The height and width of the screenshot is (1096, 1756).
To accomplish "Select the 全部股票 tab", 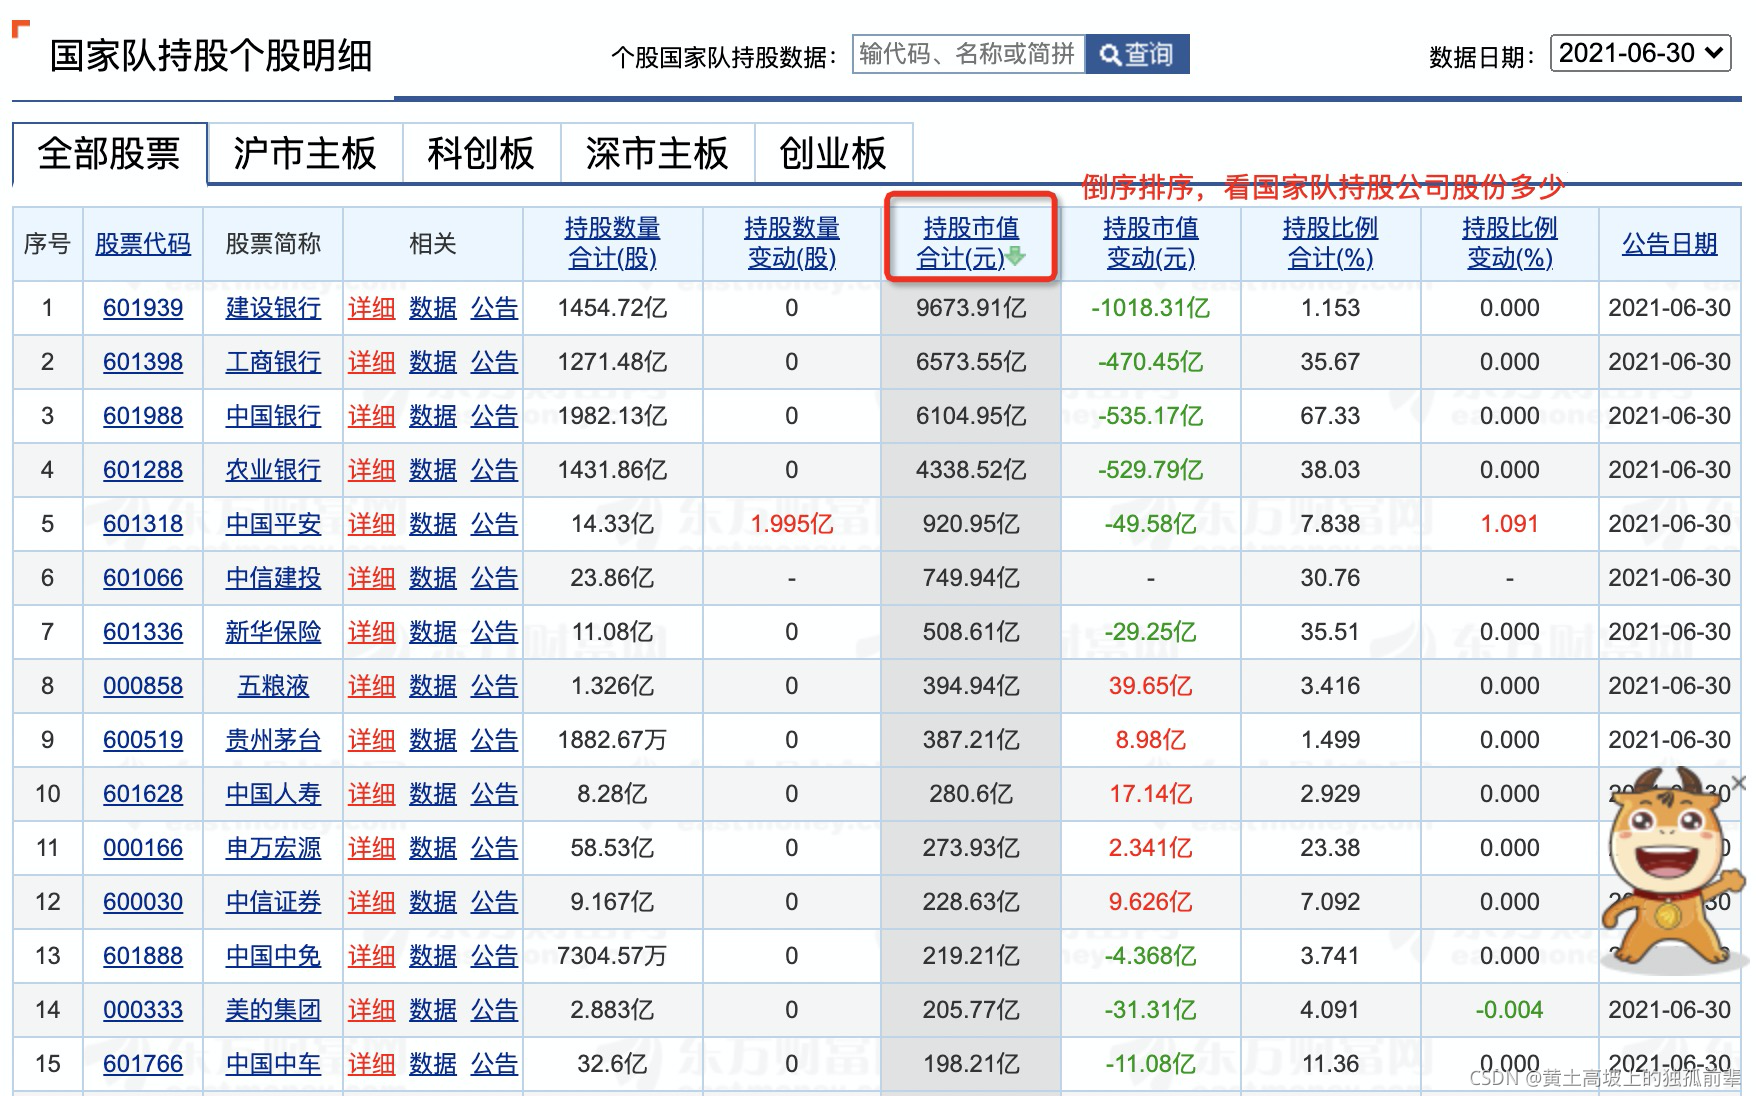I will [107, 155].
